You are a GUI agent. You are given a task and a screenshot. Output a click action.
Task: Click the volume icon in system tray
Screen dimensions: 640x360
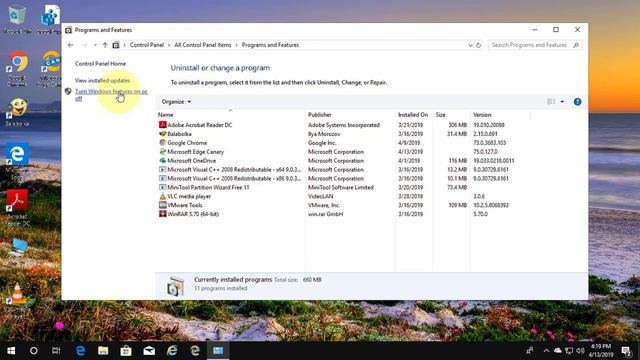(x=580, y=351)
